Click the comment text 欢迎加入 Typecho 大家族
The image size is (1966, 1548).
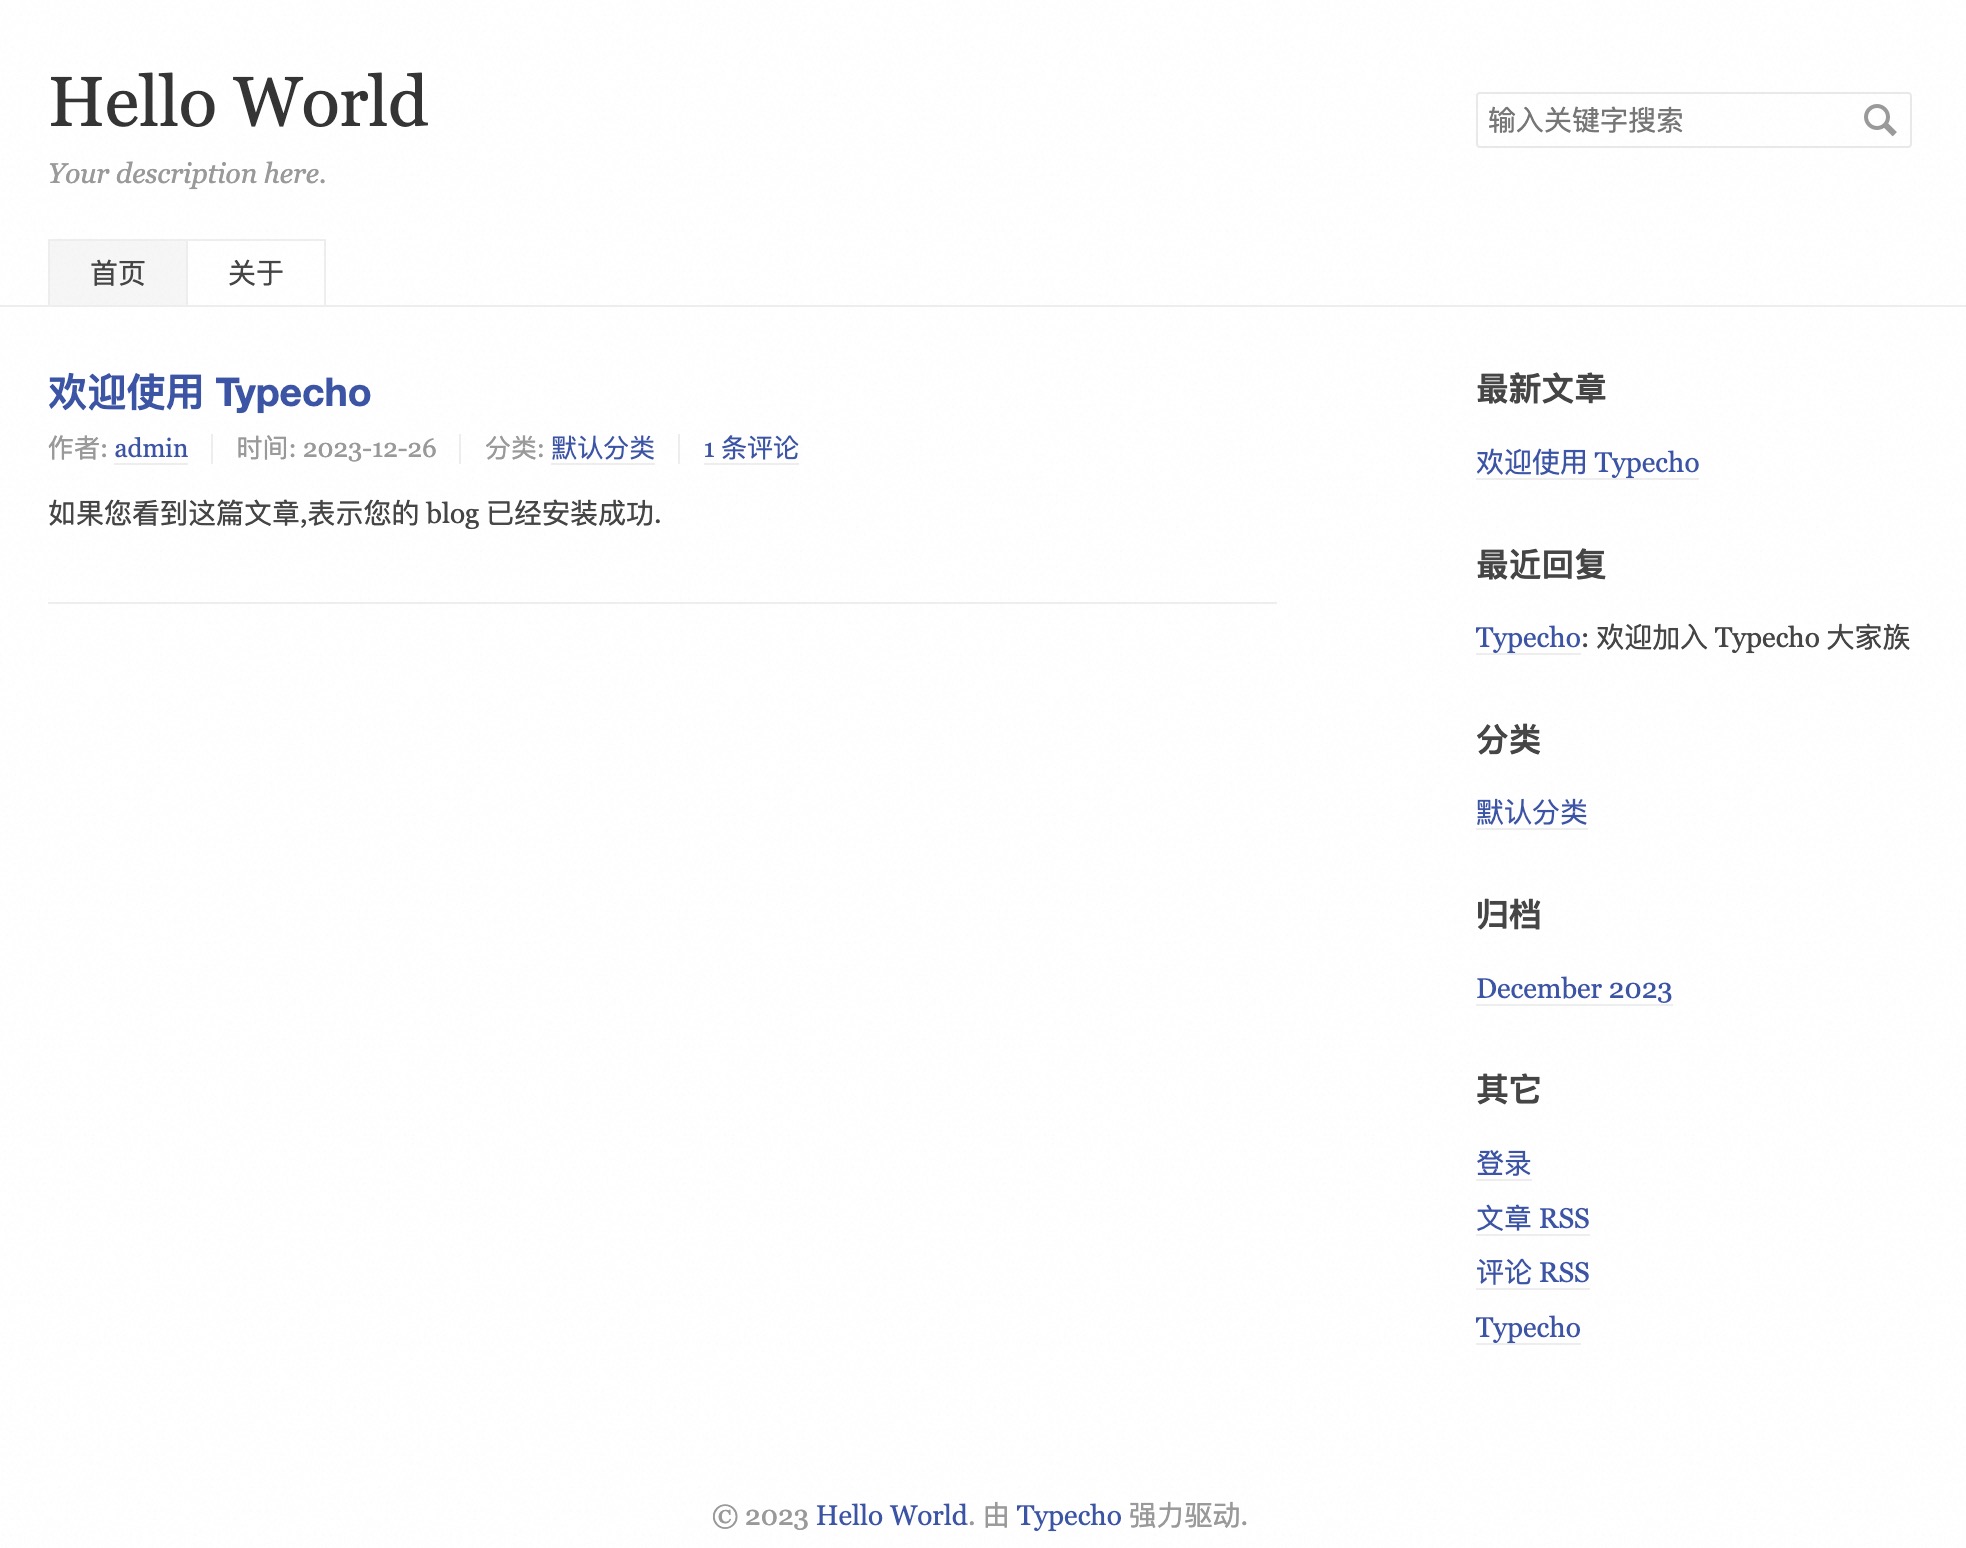1753,637
